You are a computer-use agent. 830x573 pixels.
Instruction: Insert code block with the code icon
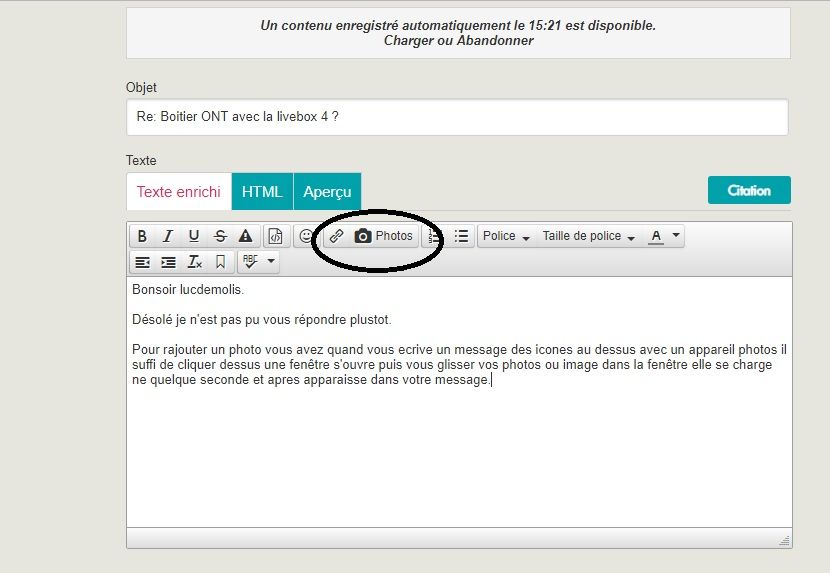click(276, 236)
